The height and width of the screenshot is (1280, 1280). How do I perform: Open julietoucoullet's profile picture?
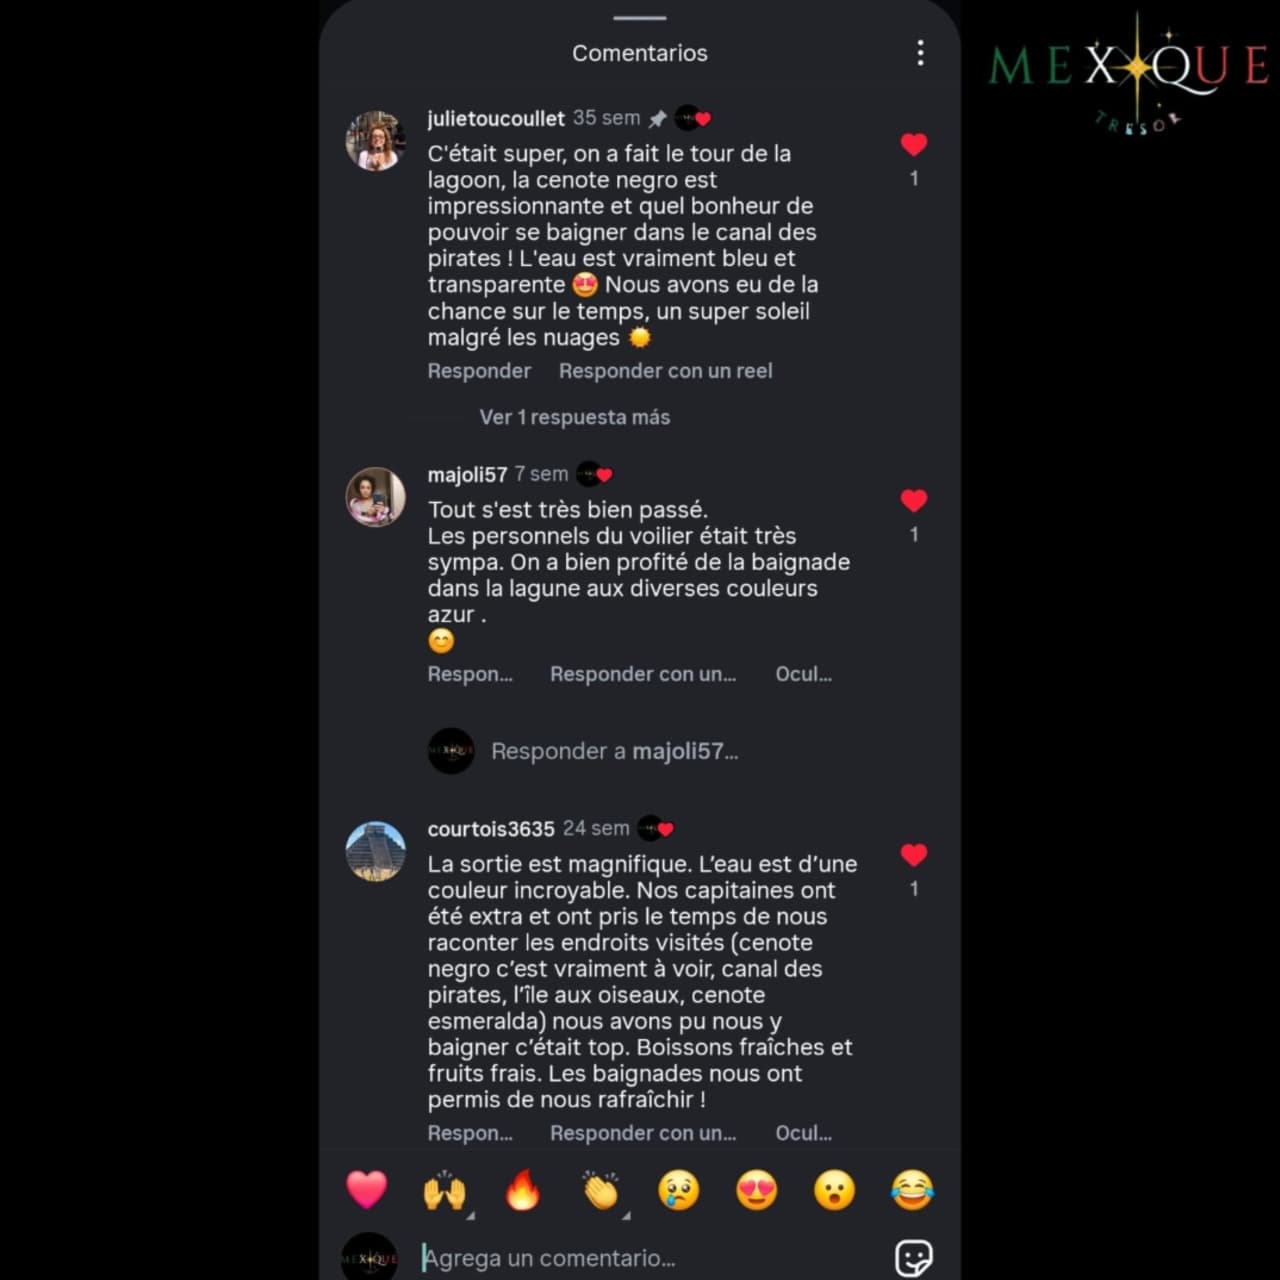tap(375, 141)
